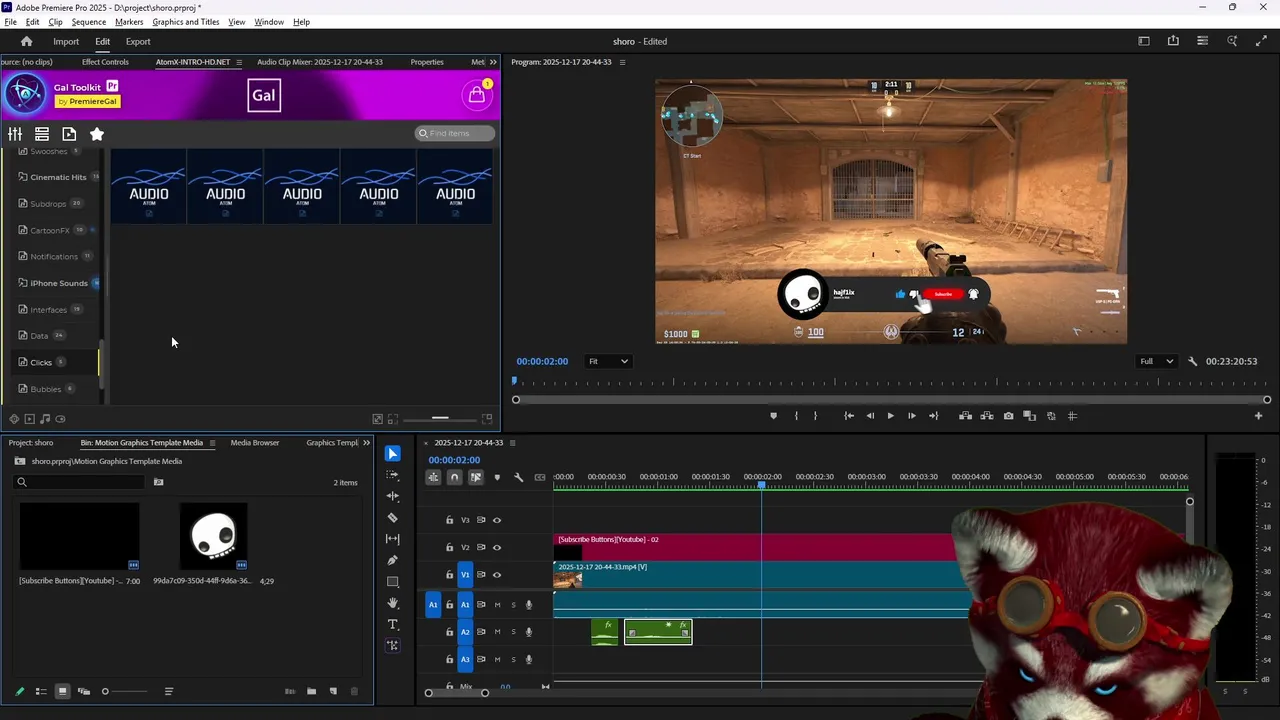Select the Pen tool
Viewport: 1280px width, 720px height.
(x=392, y=560)
